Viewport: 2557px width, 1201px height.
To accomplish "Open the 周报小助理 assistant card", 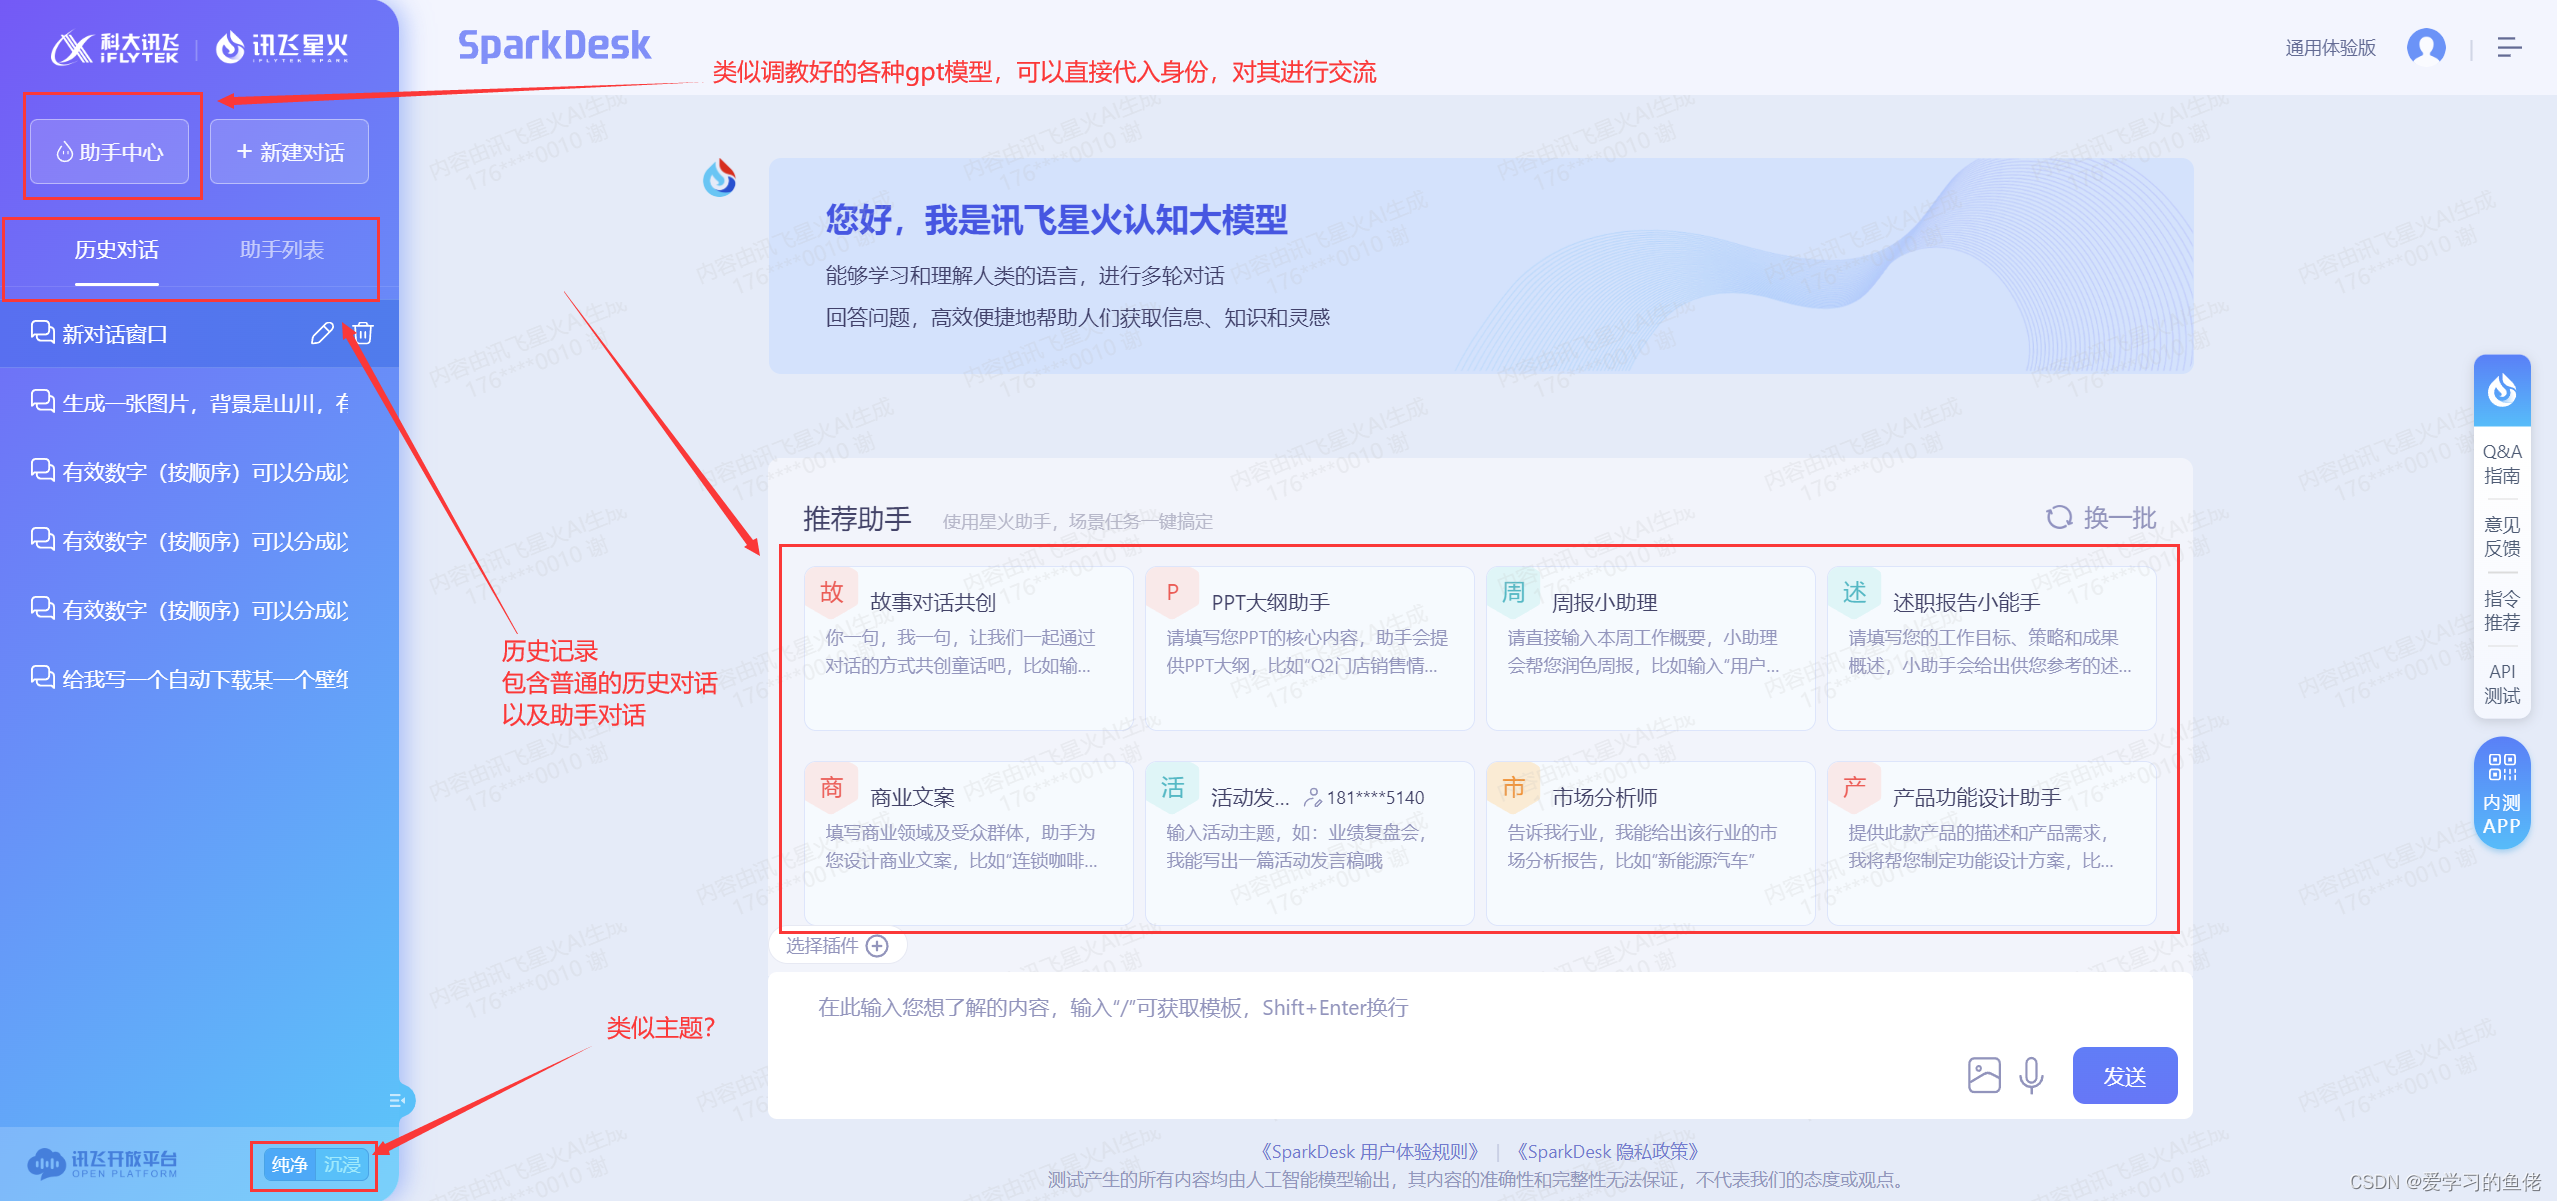I will (1650, 648).
